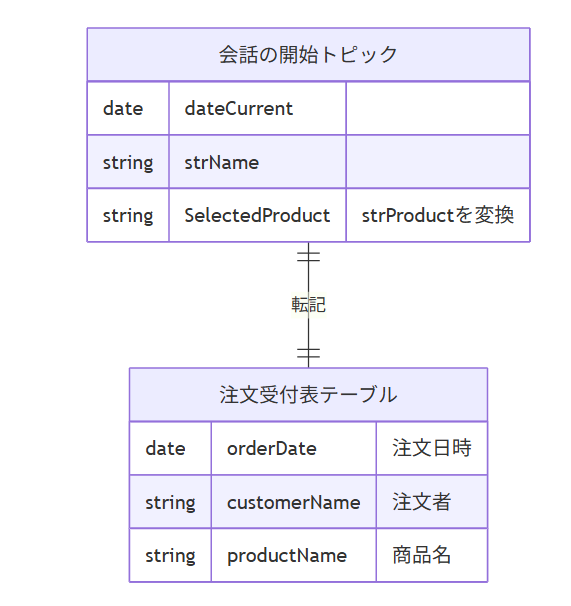Click the date type beside orderDate
The height and width of the screenshot is (606, 571).
[170, 448]
